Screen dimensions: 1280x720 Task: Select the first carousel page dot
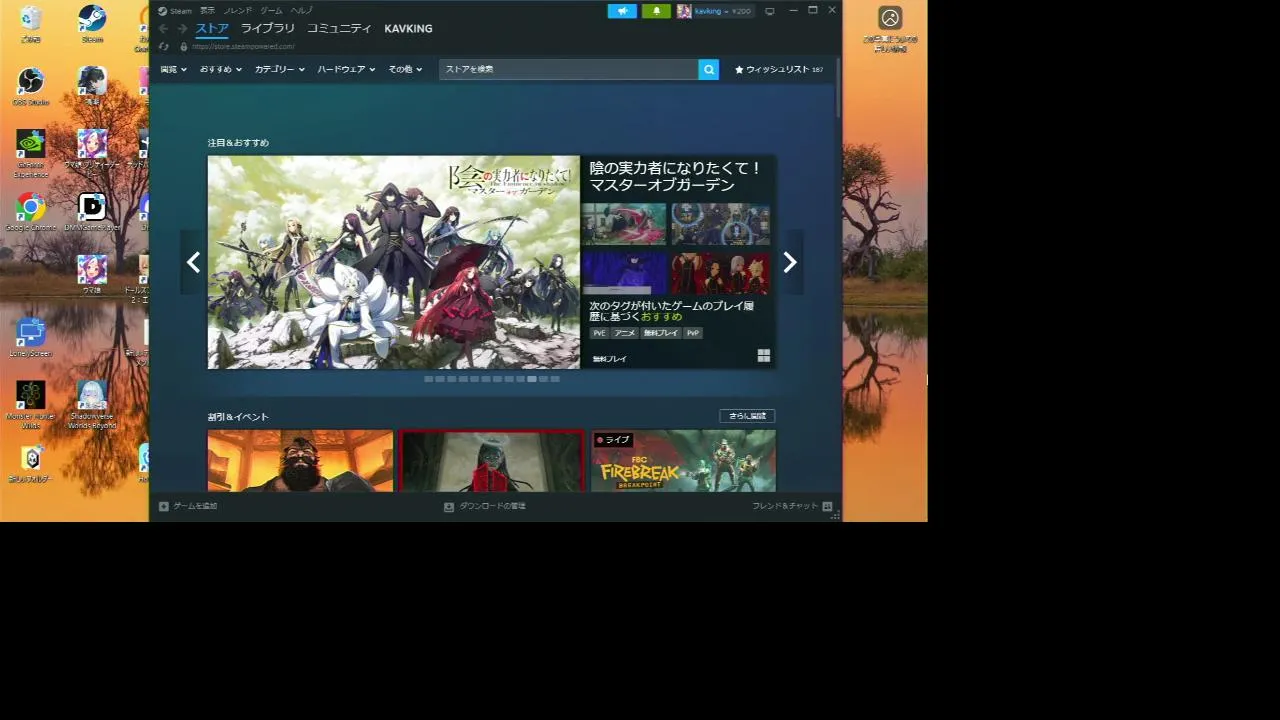[x=428, y=379]
